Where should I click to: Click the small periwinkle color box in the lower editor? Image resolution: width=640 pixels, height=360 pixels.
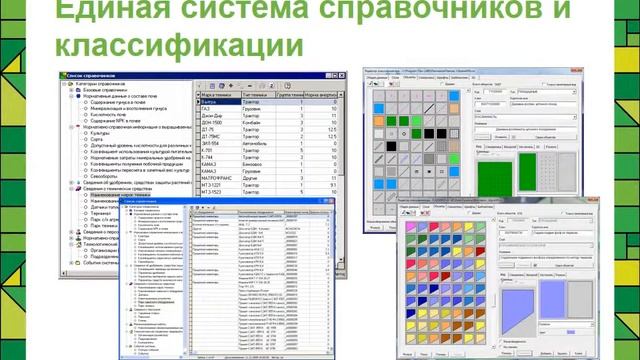point(571,332)
